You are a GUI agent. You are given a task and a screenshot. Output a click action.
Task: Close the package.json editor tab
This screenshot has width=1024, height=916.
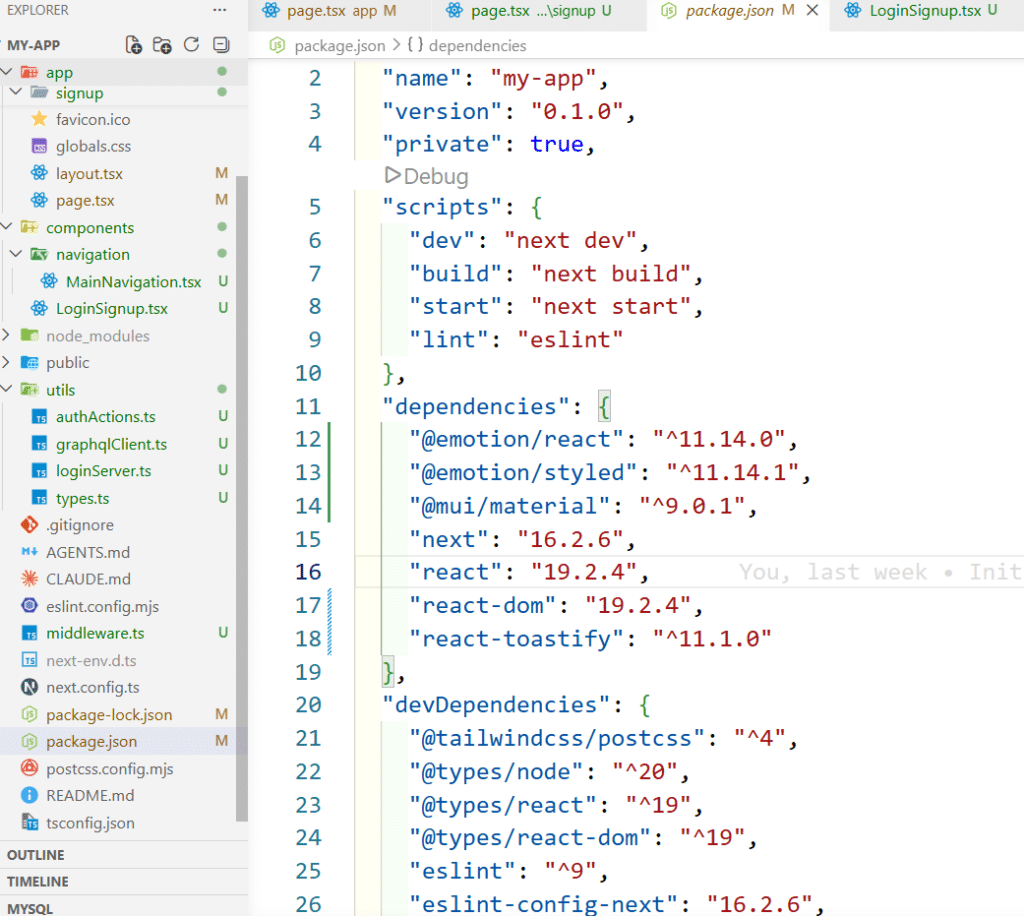click(812, 10)
